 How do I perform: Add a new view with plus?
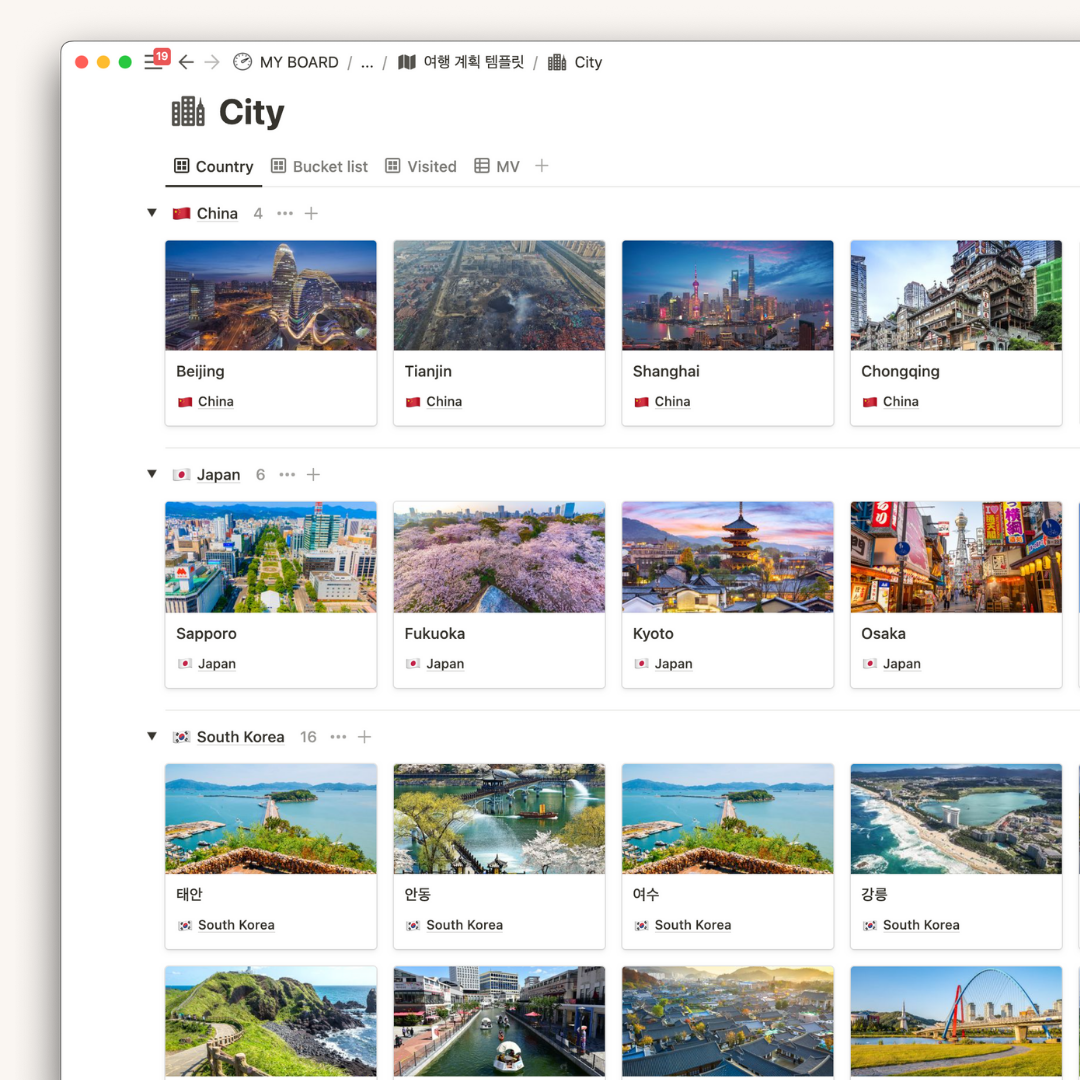(x=542, y=166)
